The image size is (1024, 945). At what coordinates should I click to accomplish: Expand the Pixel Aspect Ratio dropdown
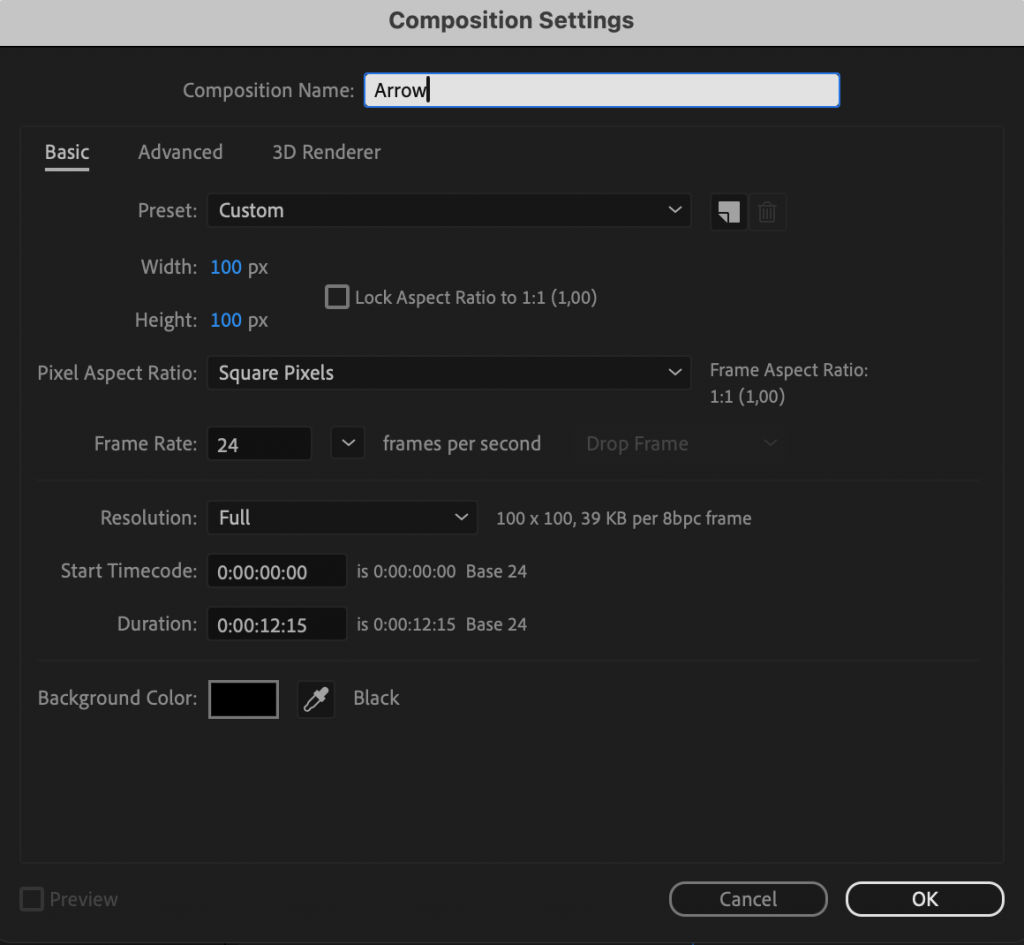tap(449, 373)
